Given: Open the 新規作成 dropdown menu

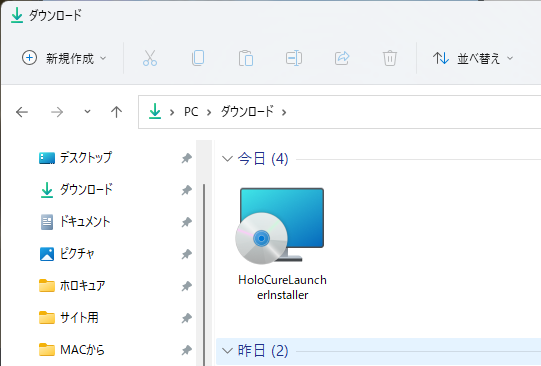Looking at the screenshot, I should pos(64,58).
